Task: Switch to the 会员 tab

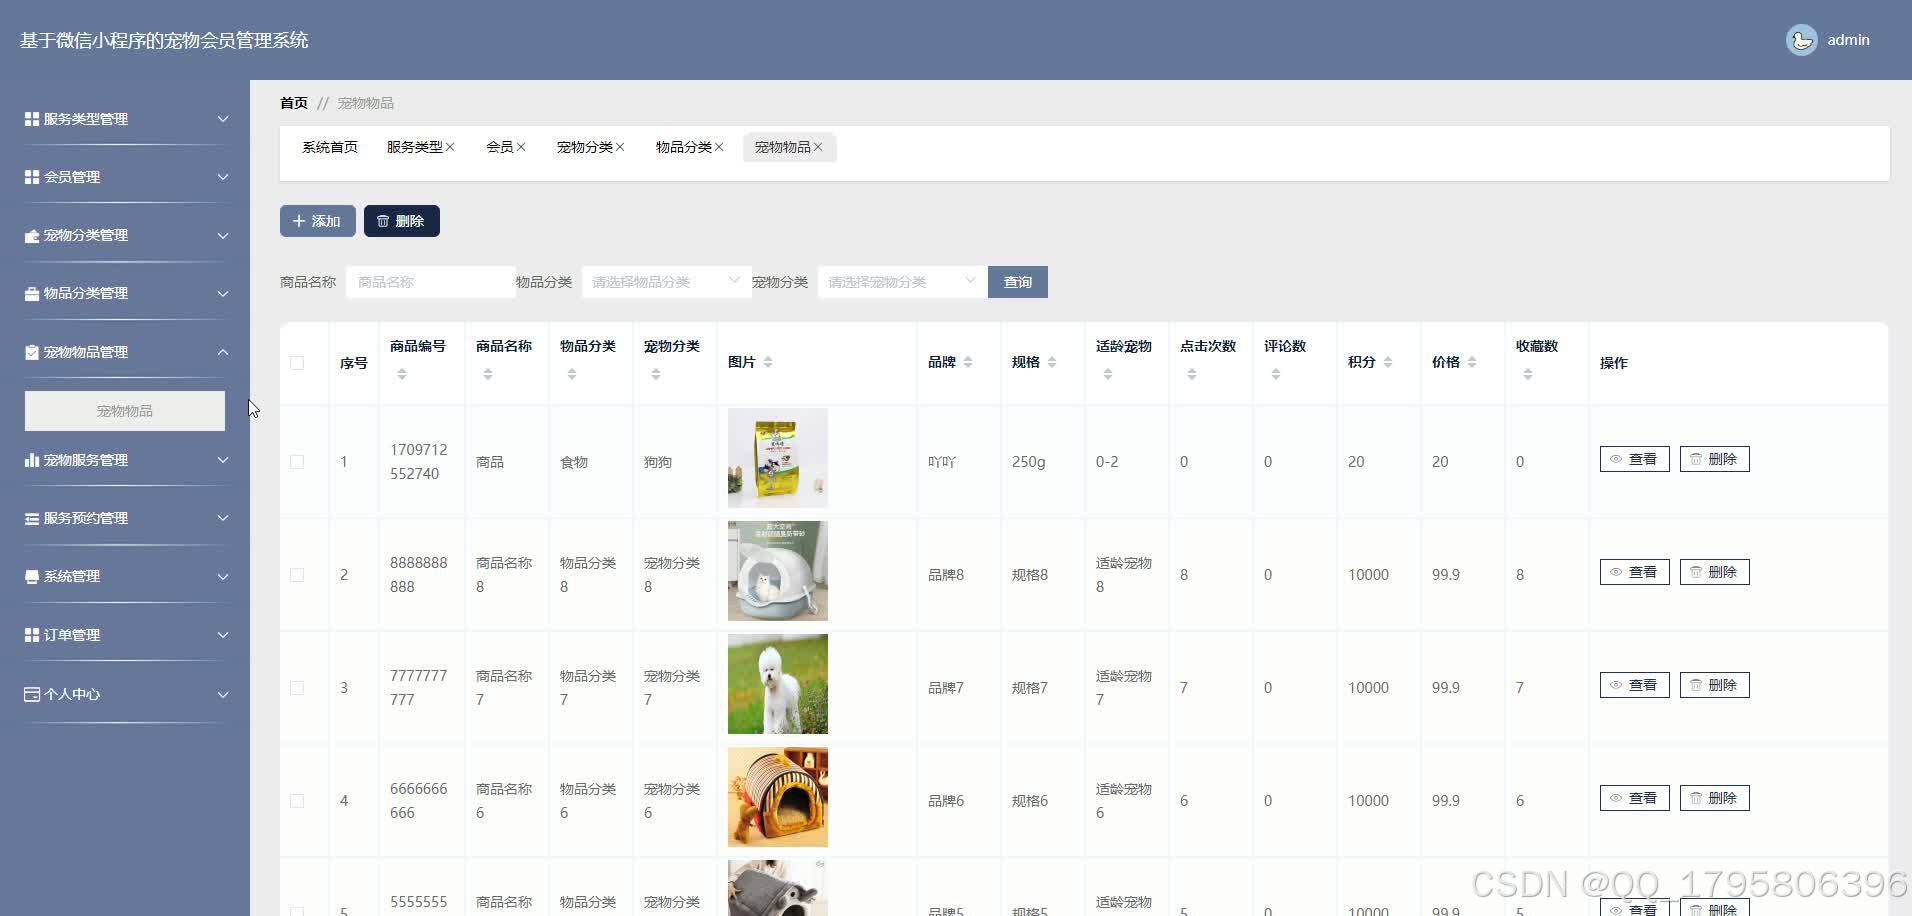Action: [x=499, y=147]
